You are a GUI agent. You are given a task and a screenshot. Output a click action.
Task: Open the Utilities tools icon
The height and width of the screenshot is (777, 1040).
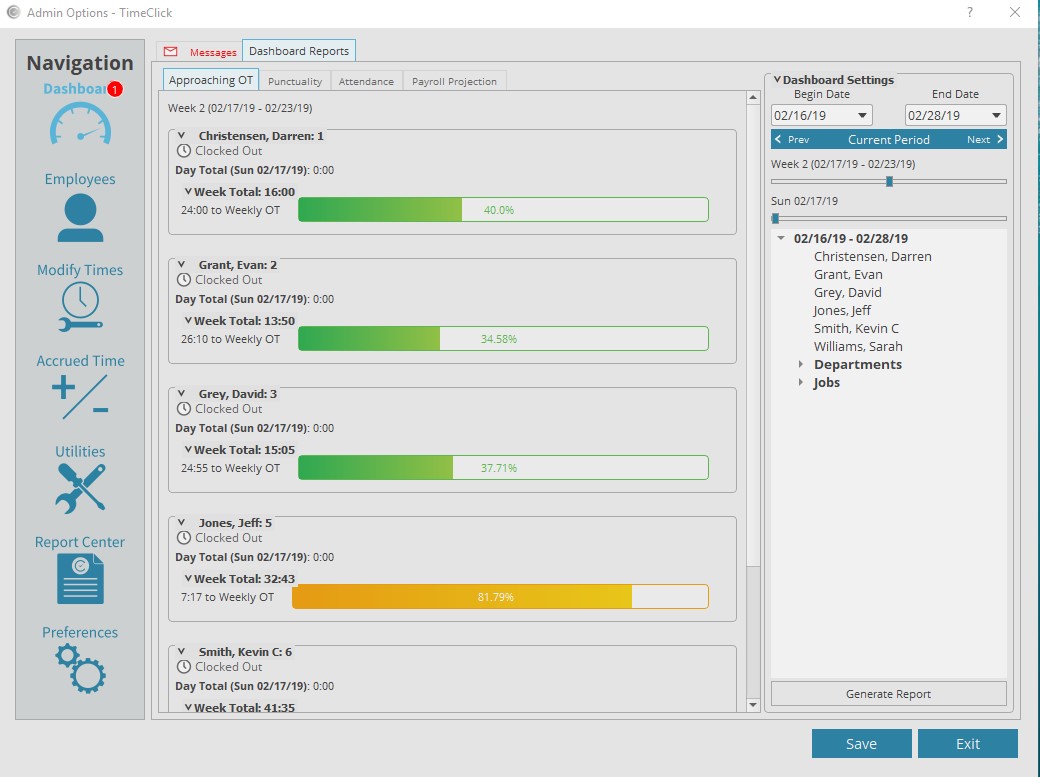coord(80,488)
